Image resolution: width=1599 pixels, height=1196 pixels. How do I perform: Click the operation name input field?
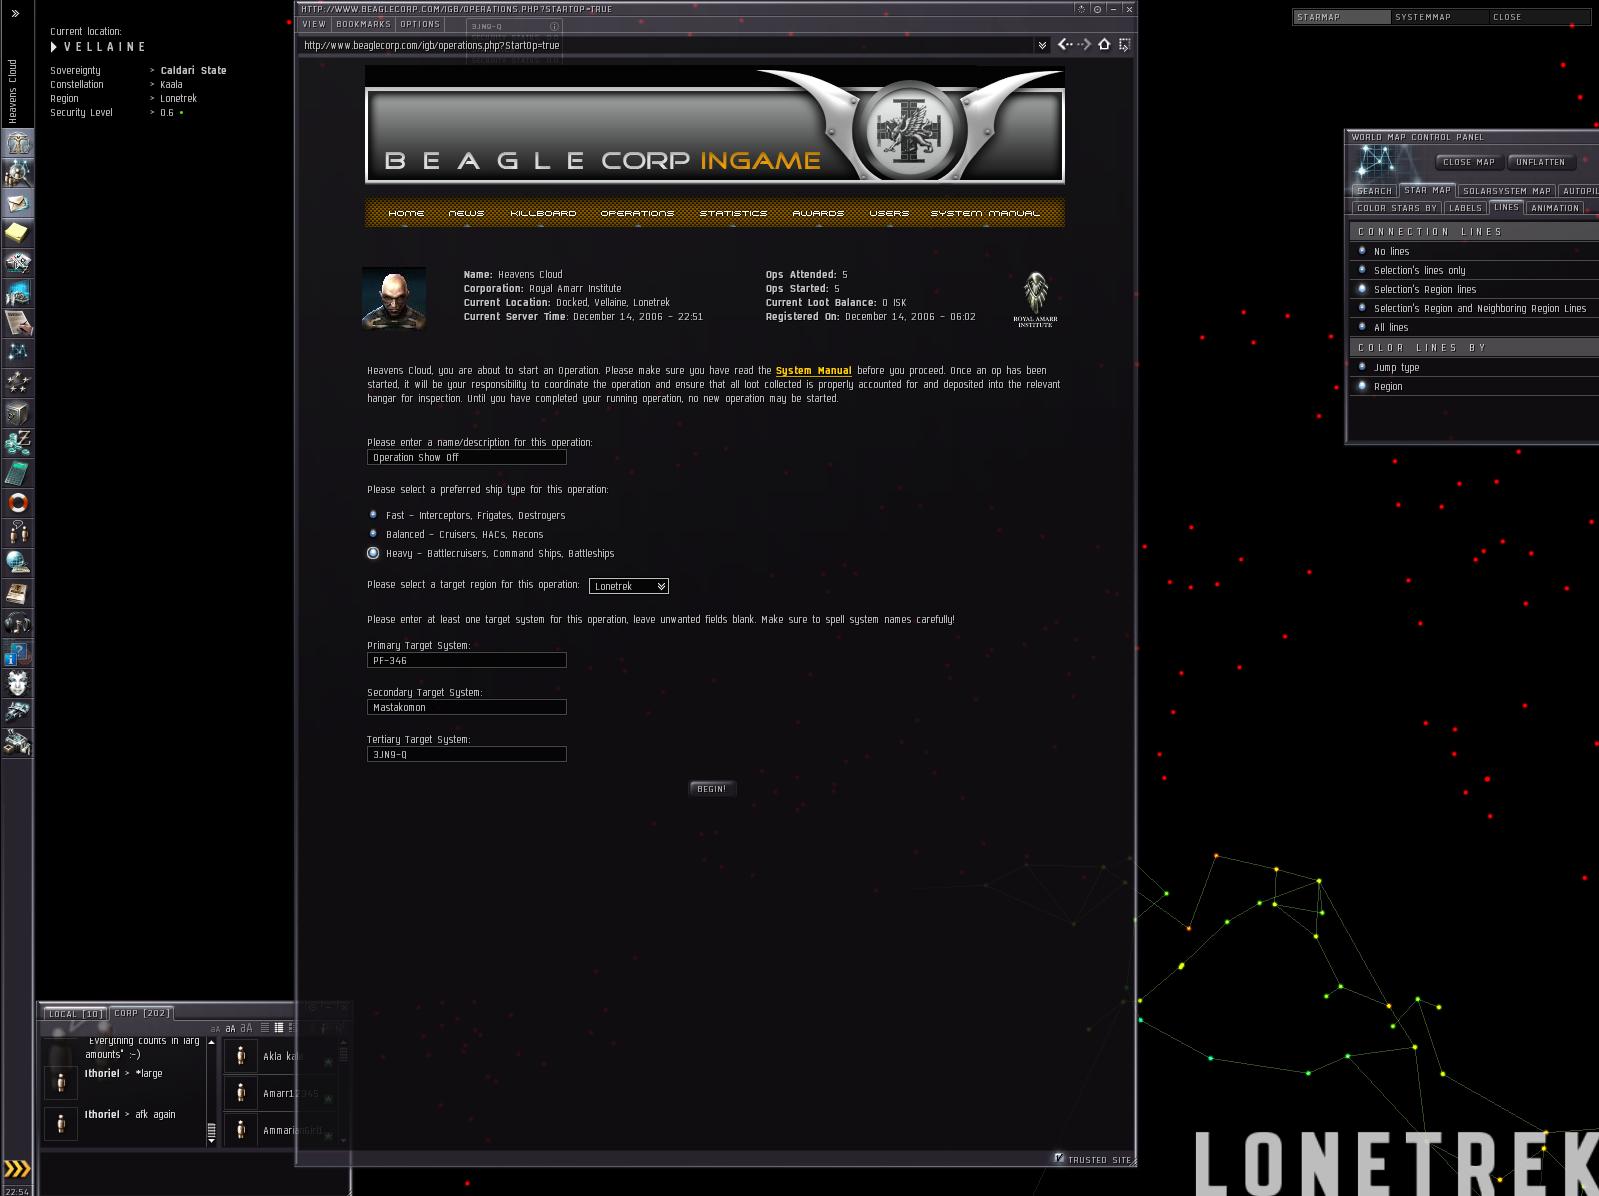[x=467, y=457]
